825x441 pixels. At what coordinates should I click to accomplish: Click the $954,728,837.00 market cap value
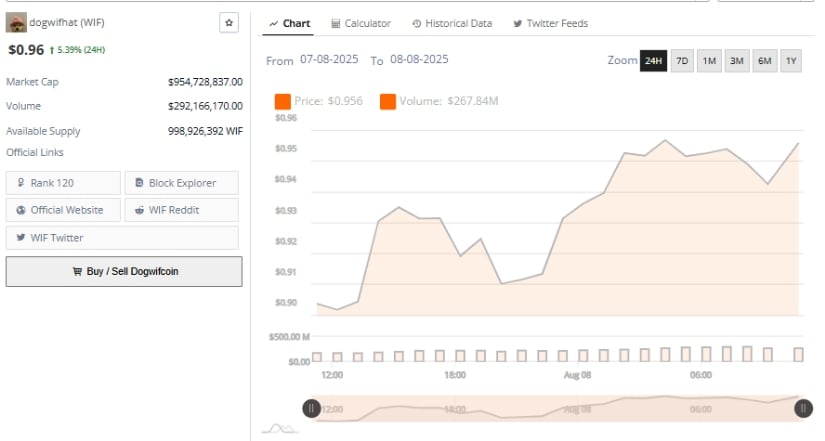[x=205, y=82]
